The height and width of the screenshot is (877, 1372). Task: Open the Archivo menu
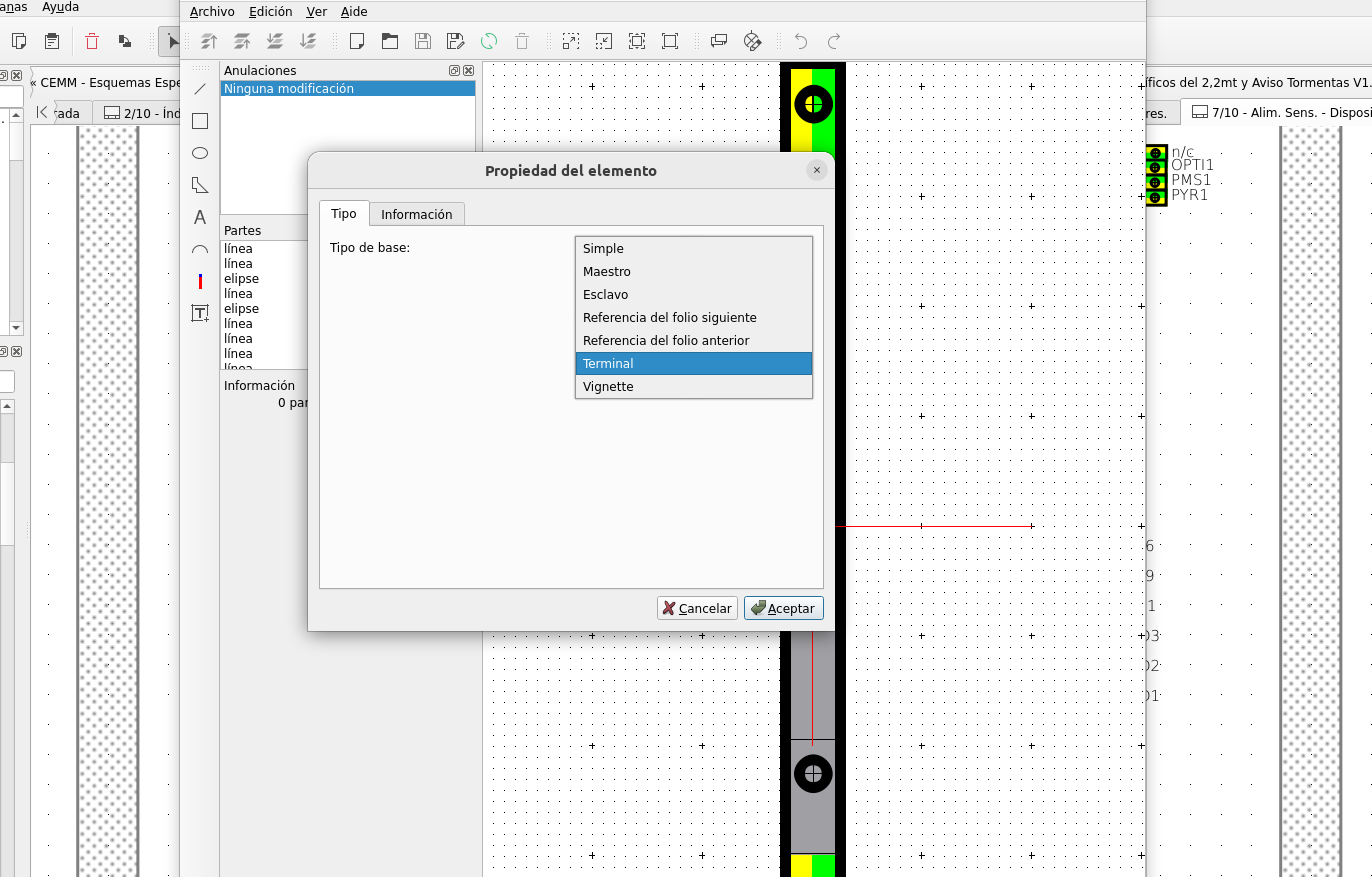click(212, 12)
